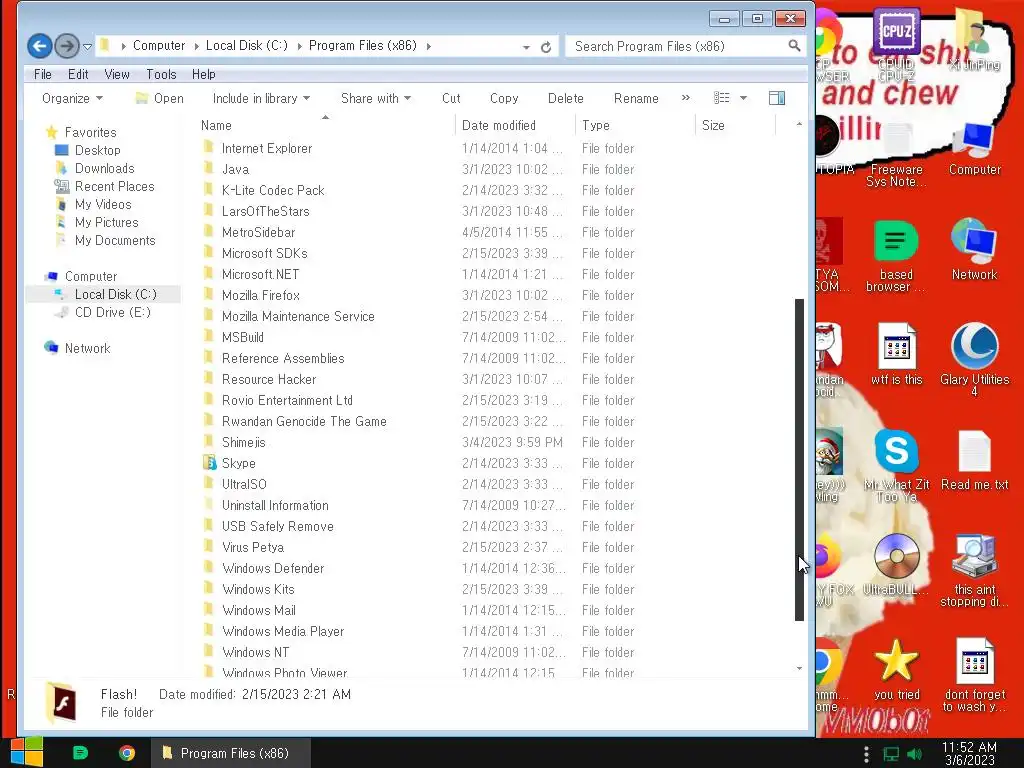1024x768 pixels.
Task: Sort by the Date modified column header
Action: click(515, 125)
